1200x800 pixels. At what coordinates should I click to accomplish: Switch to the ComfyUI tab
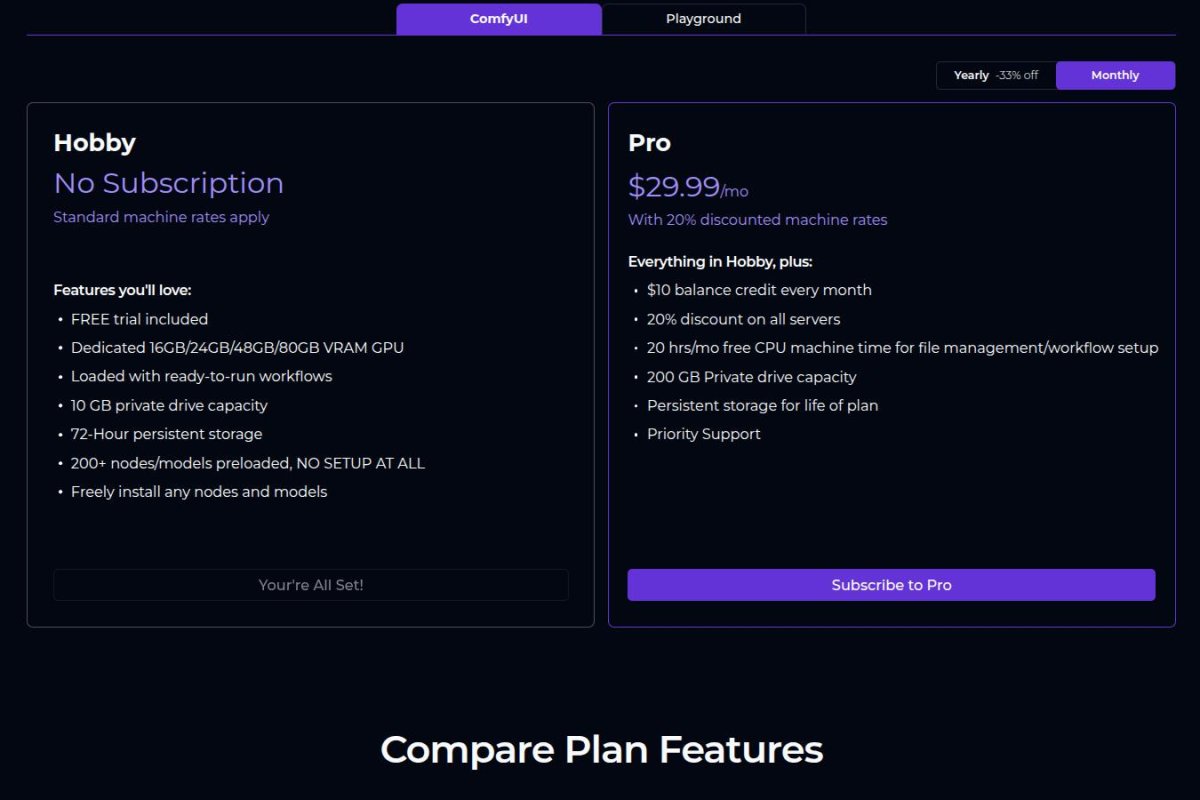[x=498, y=19]
